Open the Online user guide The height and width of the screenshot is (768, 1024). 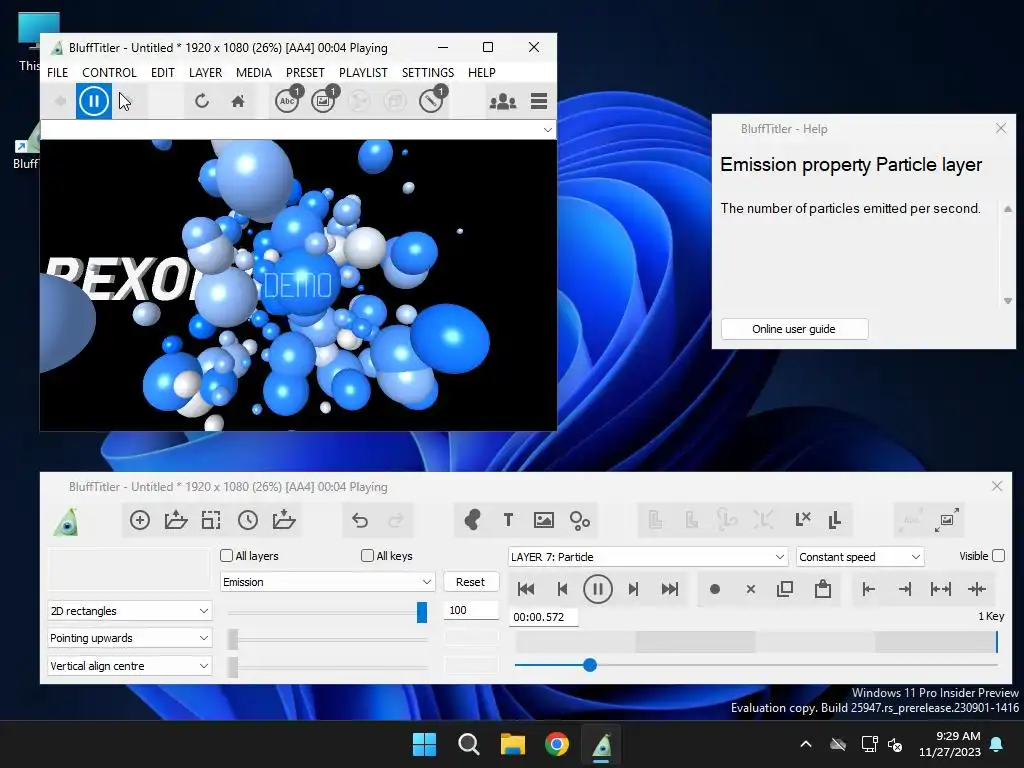794,329
